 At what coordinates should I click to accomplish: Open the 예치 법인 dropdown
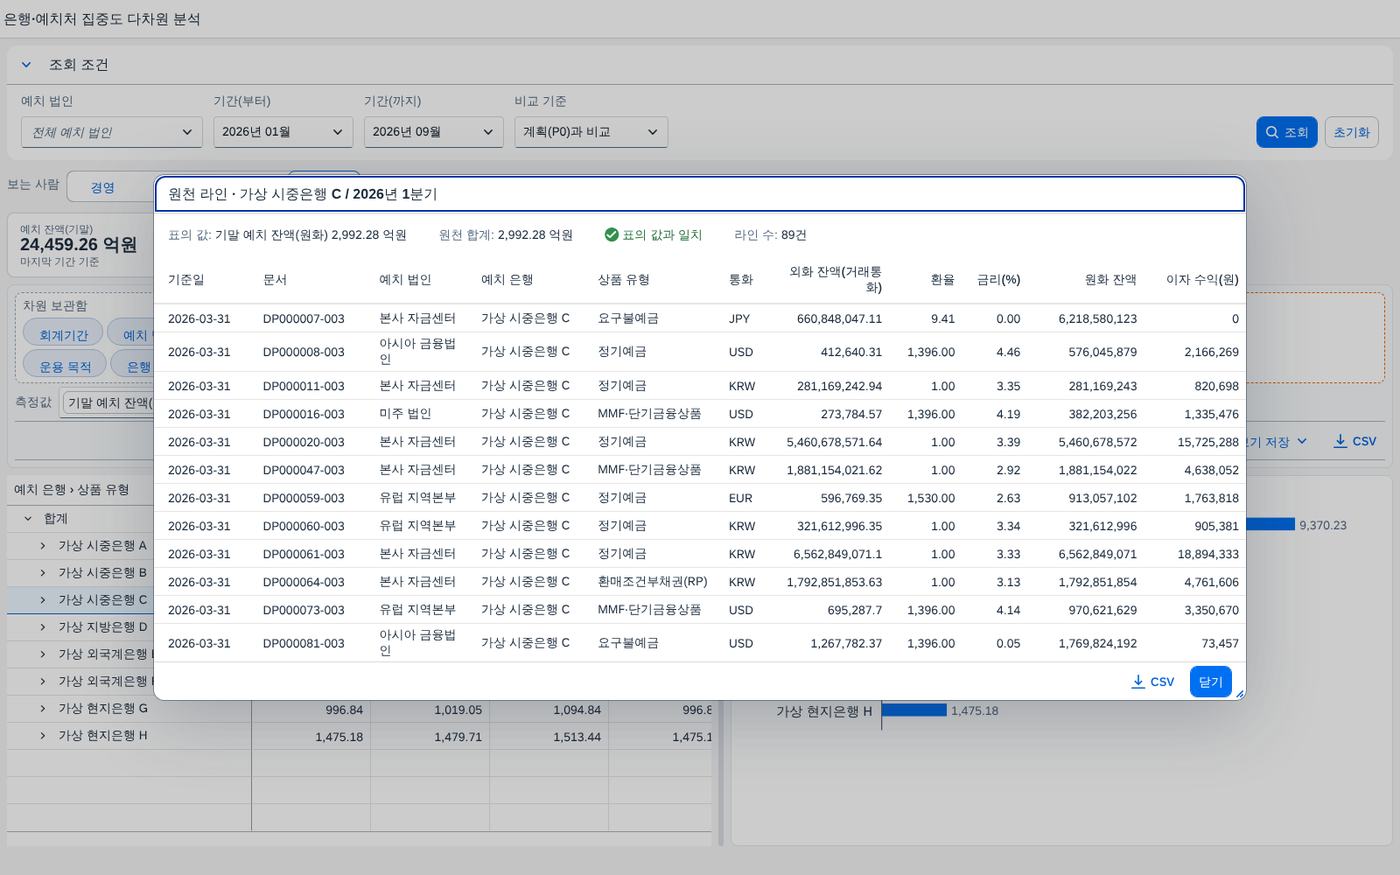(111, 132)
